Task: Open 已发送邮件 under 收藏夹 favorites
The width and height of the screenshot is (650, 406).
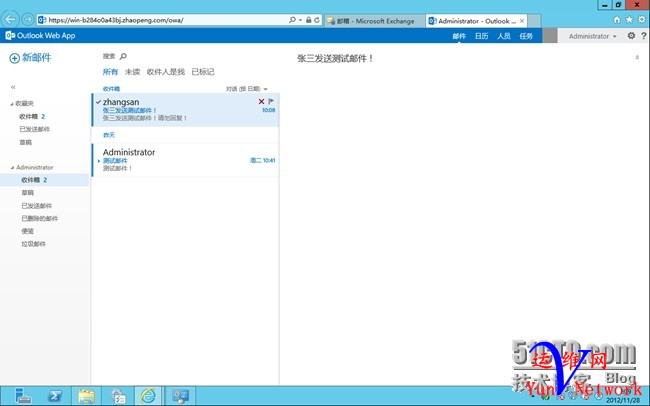Action: (34, 129)
